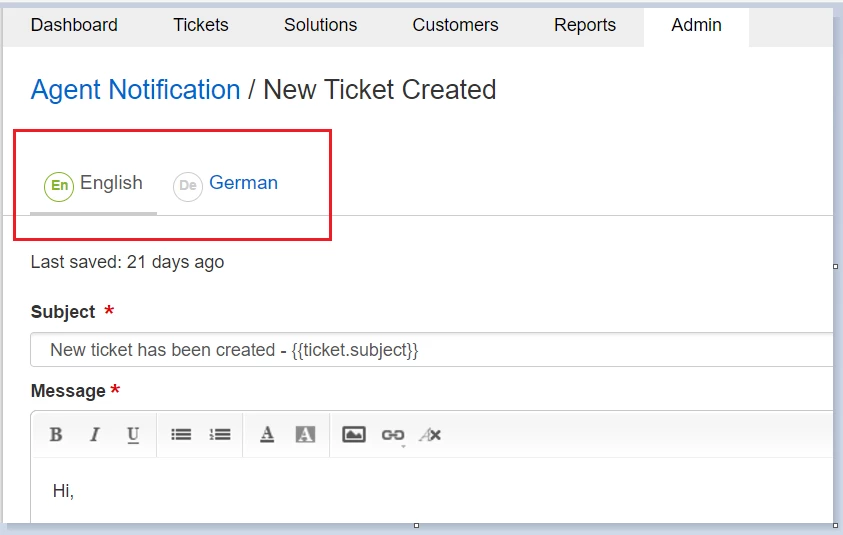Insert an image into the message
This screenshot has height=535, width=843.
pyautogui.click(x=354, y=434)
